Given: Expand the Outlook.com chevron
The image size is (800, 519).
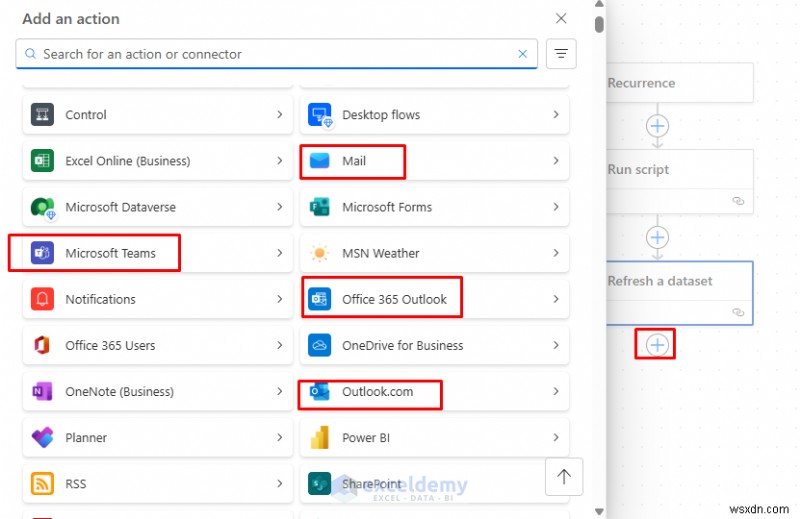Looking at the screenshot, I should coord(556,391).
